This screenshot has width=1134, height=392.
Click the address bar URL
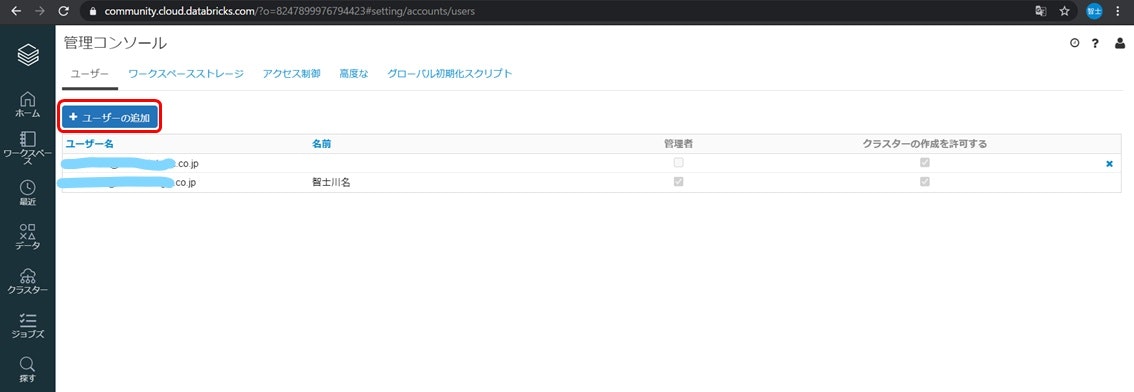click(290, 12)
